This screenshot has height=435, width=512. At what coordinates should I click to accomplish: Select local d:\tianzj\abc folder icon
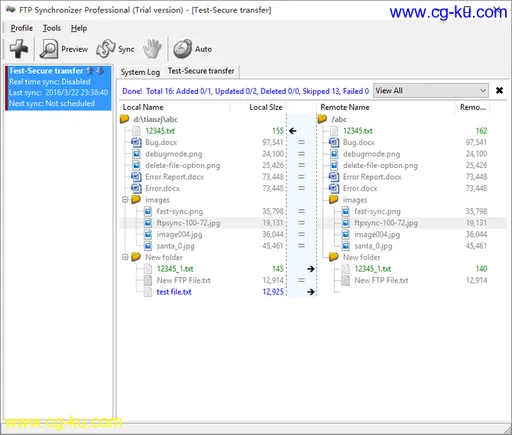pos(125,119)
